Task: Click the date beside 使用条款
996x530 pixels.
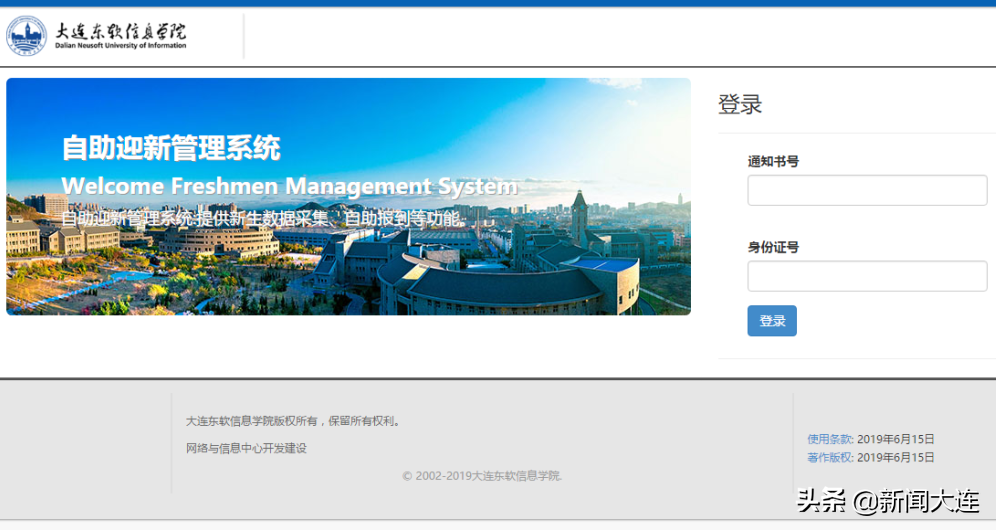Action: pyautogui.click(x=896, y=439)
